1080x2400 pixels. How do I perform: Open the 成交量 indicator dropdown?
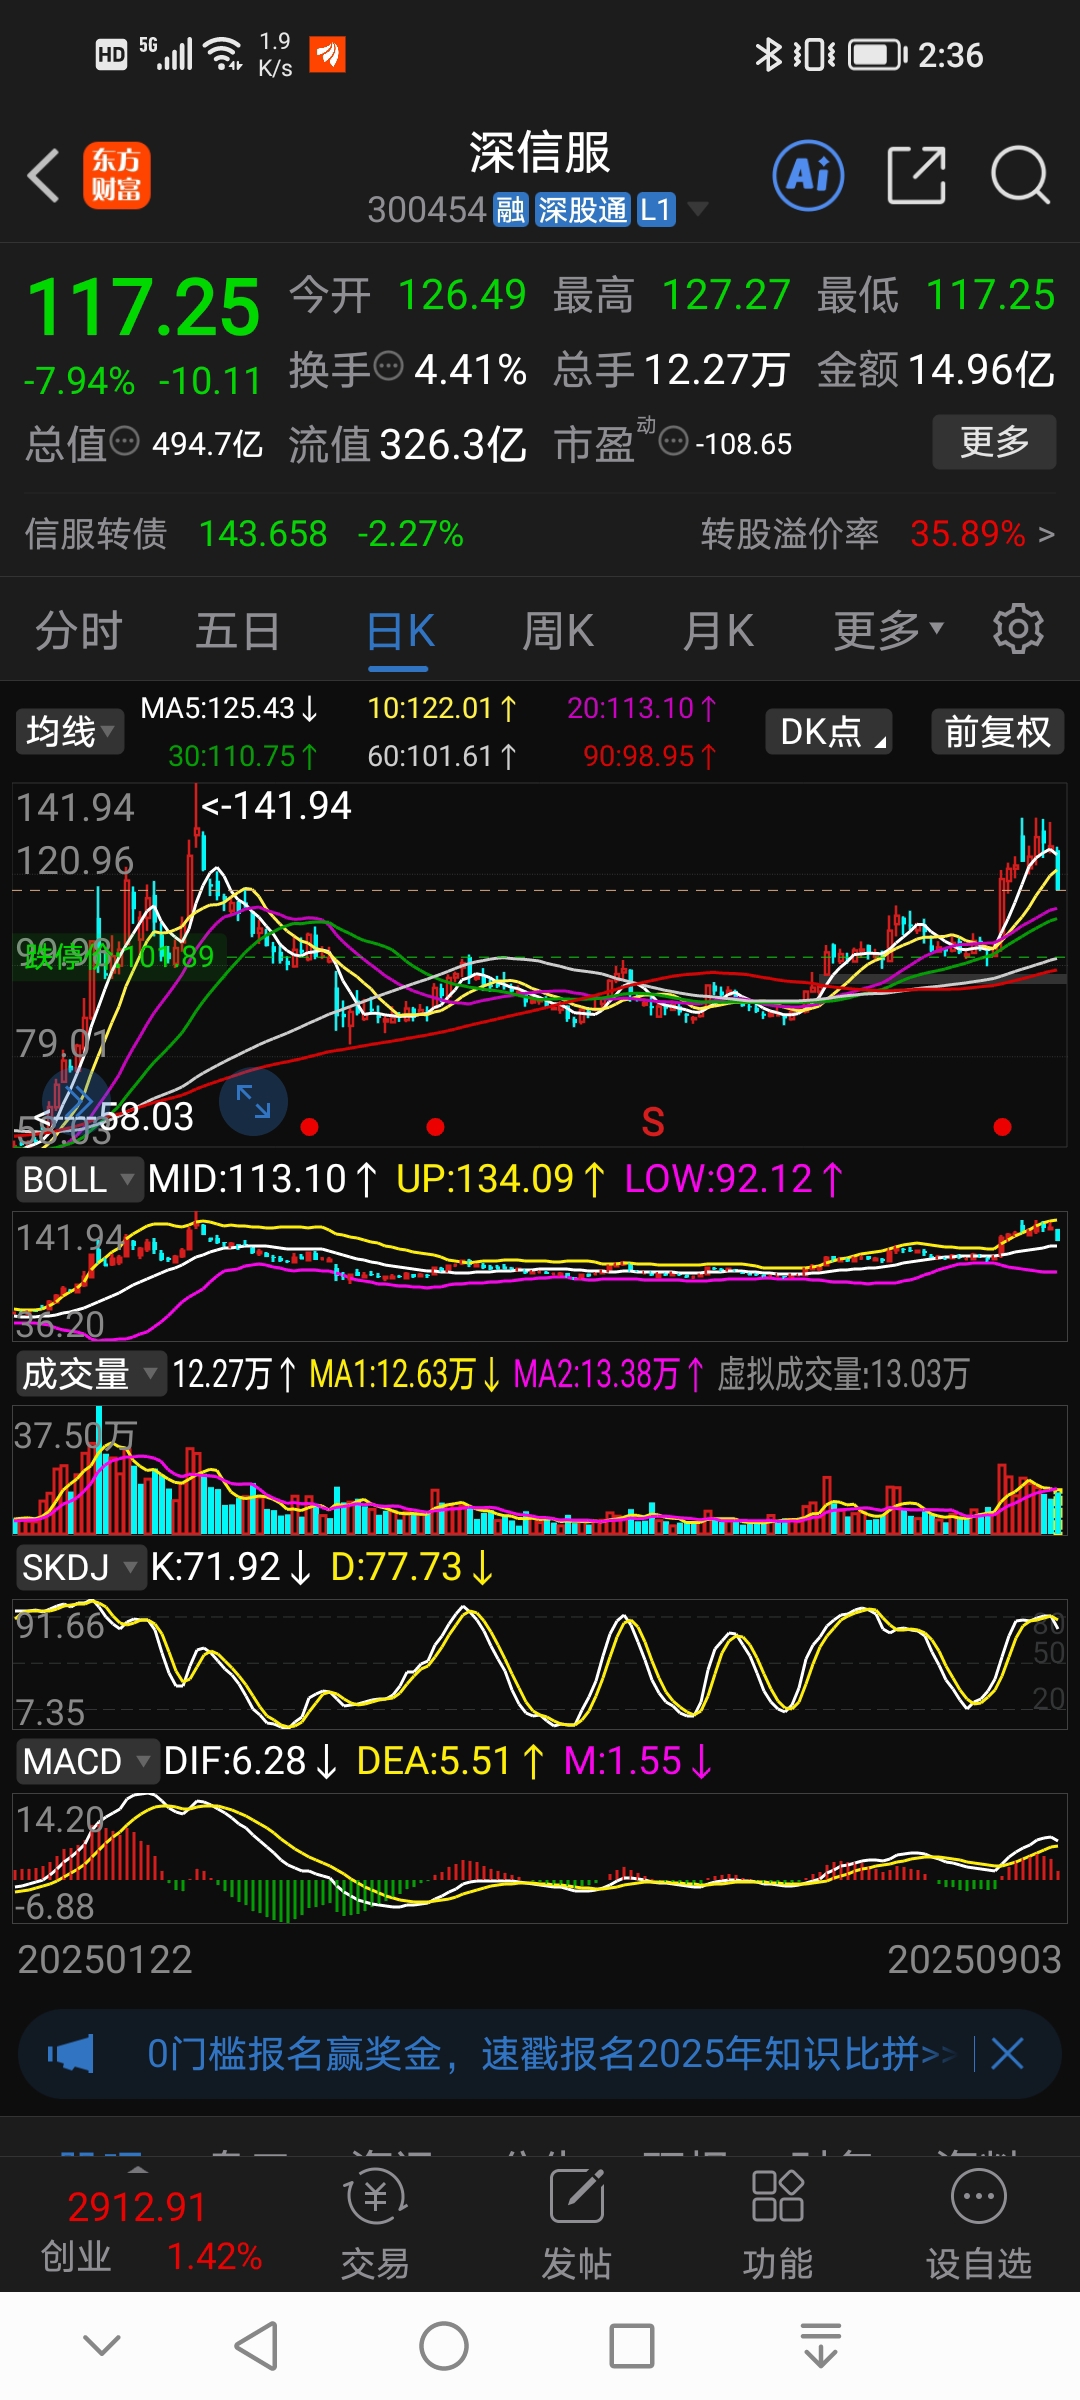pyautogui.click(x=90, y=1374)
